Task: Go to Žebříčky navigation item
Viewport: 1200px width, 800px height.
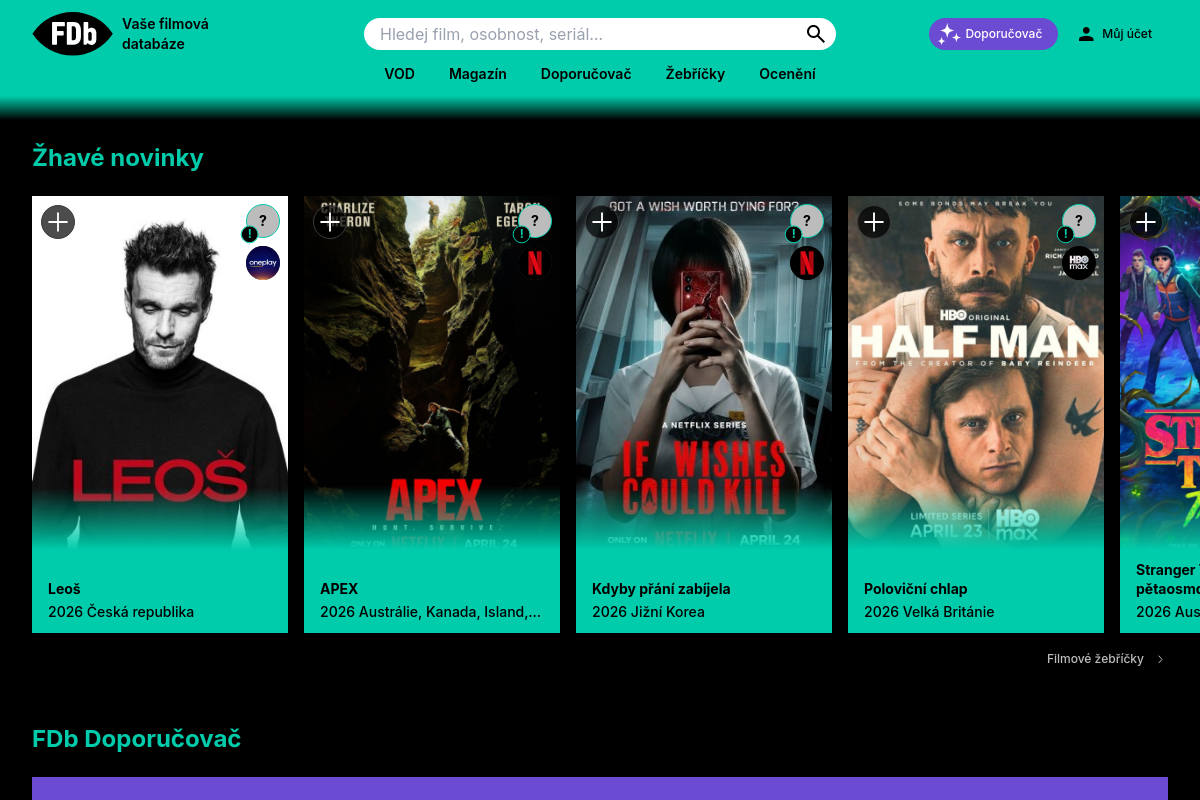Action: tap(695, 74)
